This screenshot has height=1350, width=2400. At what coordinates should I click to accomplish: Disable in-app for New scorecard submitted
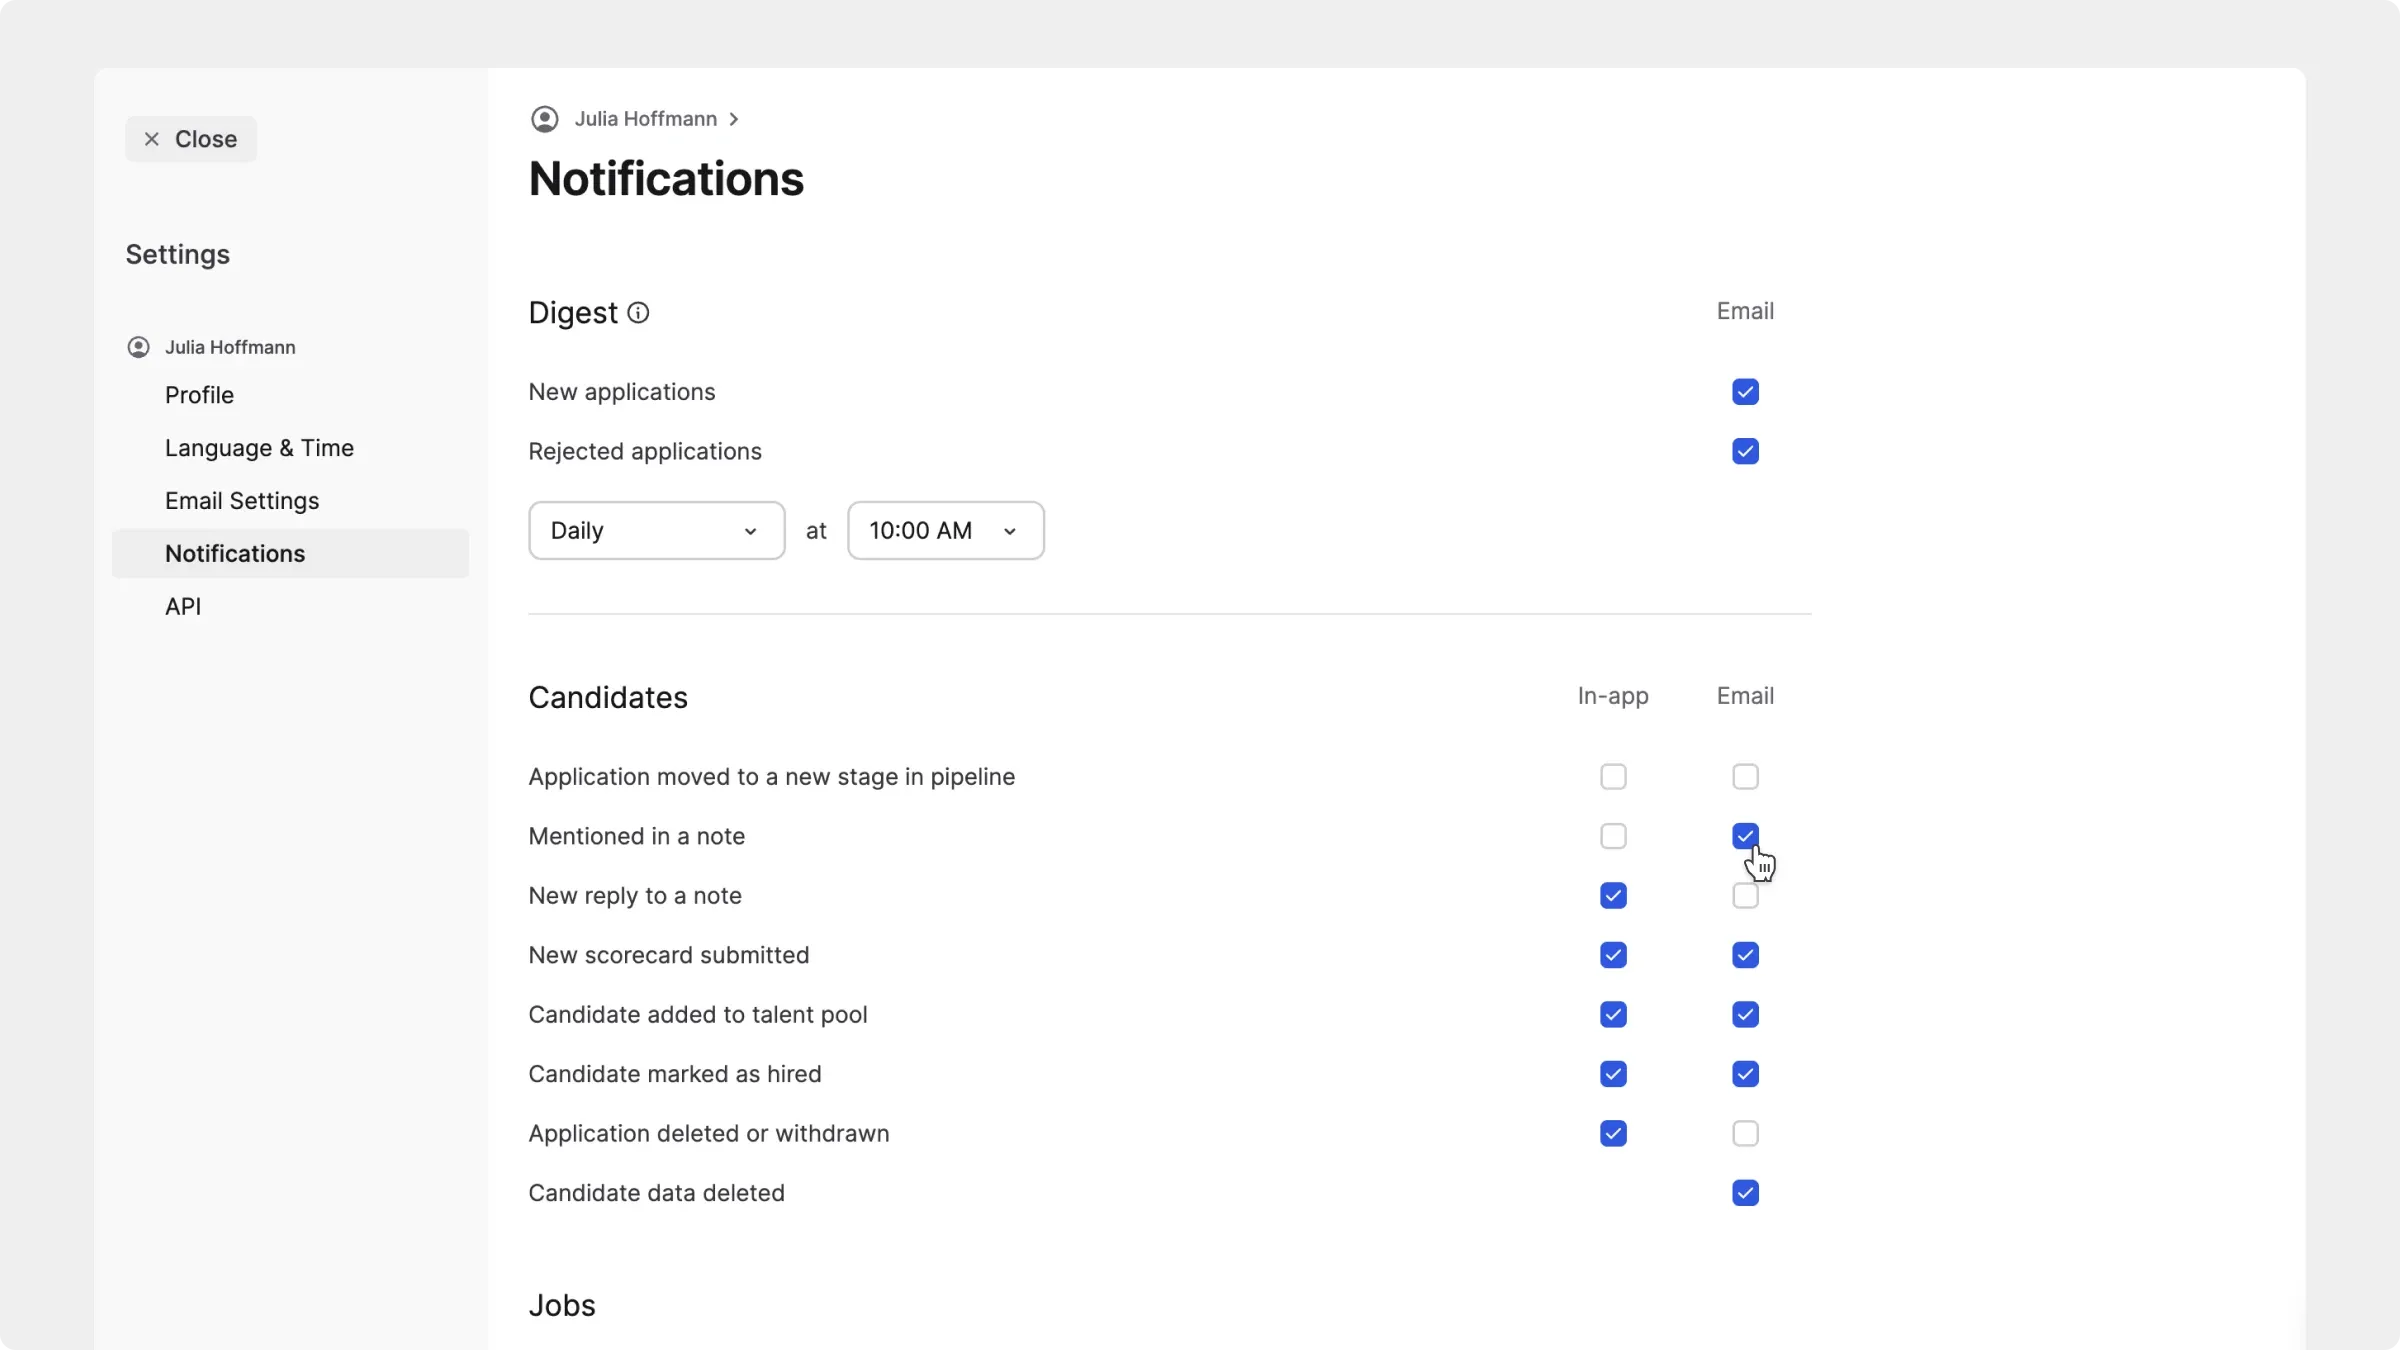point(1613,955)
